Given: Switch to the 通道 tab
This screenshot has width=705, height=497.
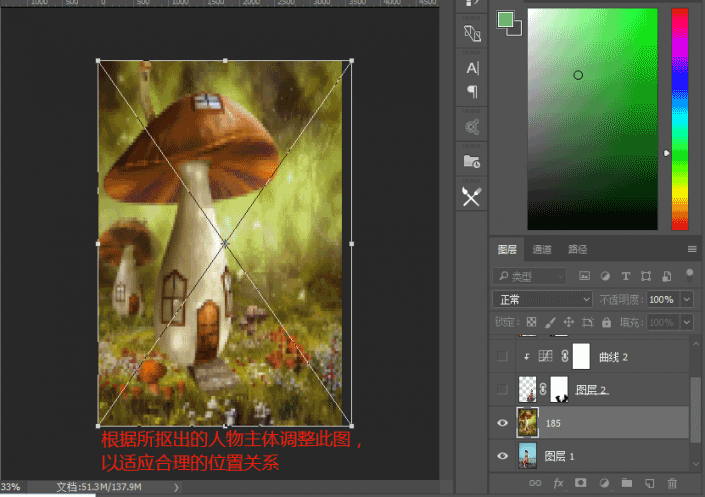Looking at the screenshot, I should [x=542, y=250].
